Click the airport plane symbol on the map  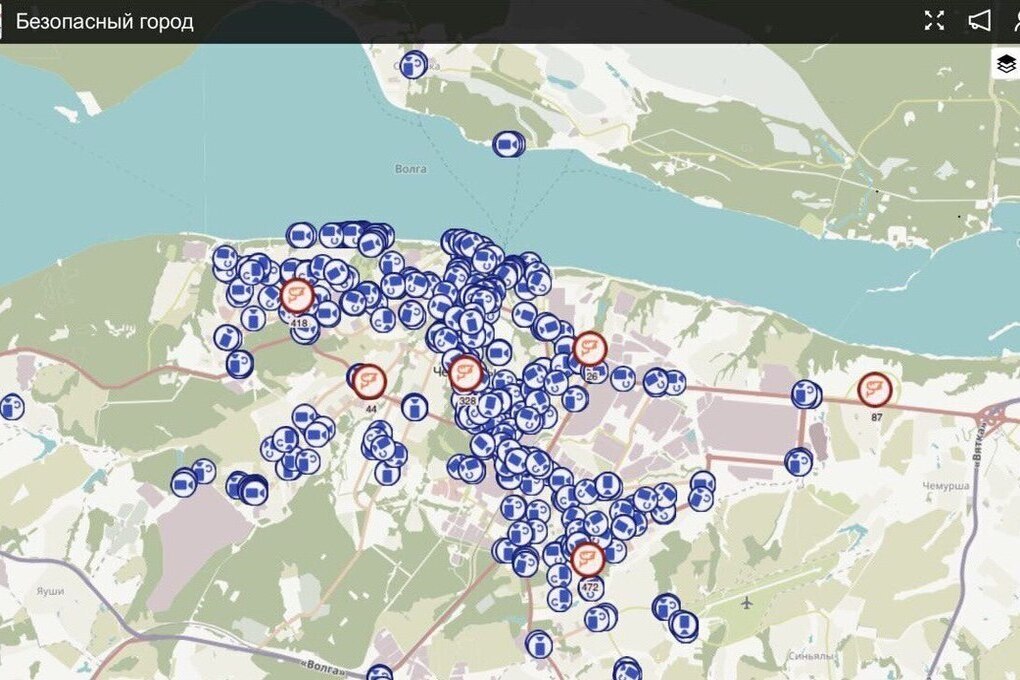tap(748, 602)
